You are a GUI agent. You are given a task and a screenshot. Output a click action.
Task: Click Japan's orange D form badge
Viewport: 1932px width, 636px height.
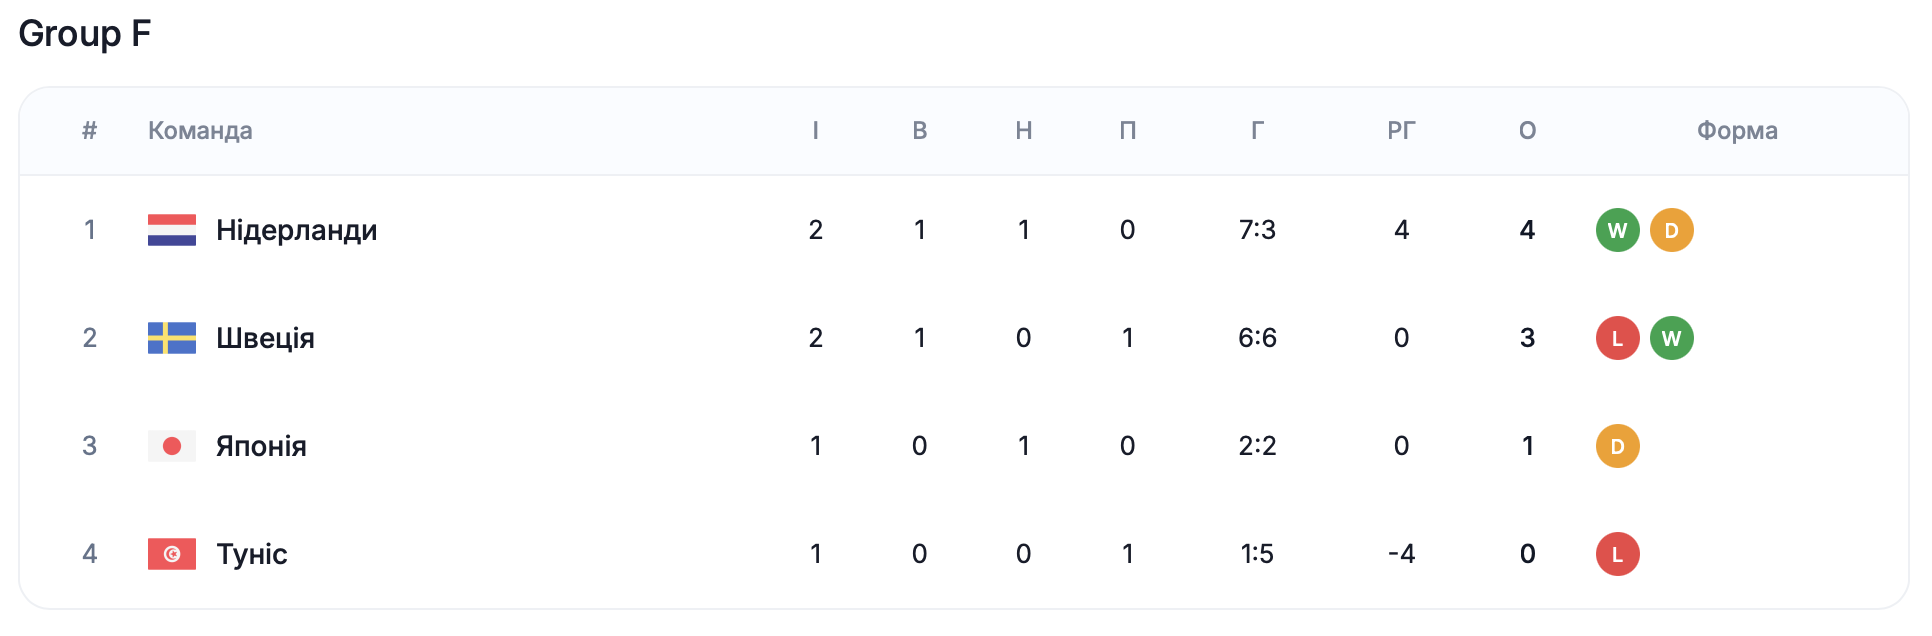click(1617, 446)
